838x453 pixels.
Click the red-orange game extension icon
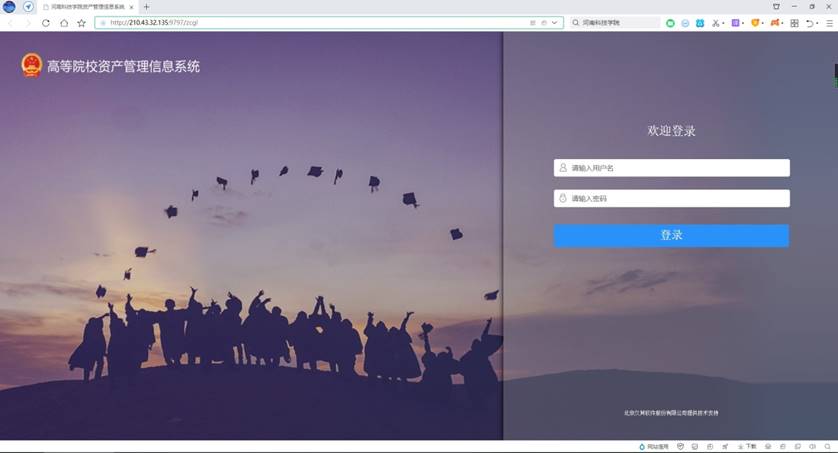[774, 23]
